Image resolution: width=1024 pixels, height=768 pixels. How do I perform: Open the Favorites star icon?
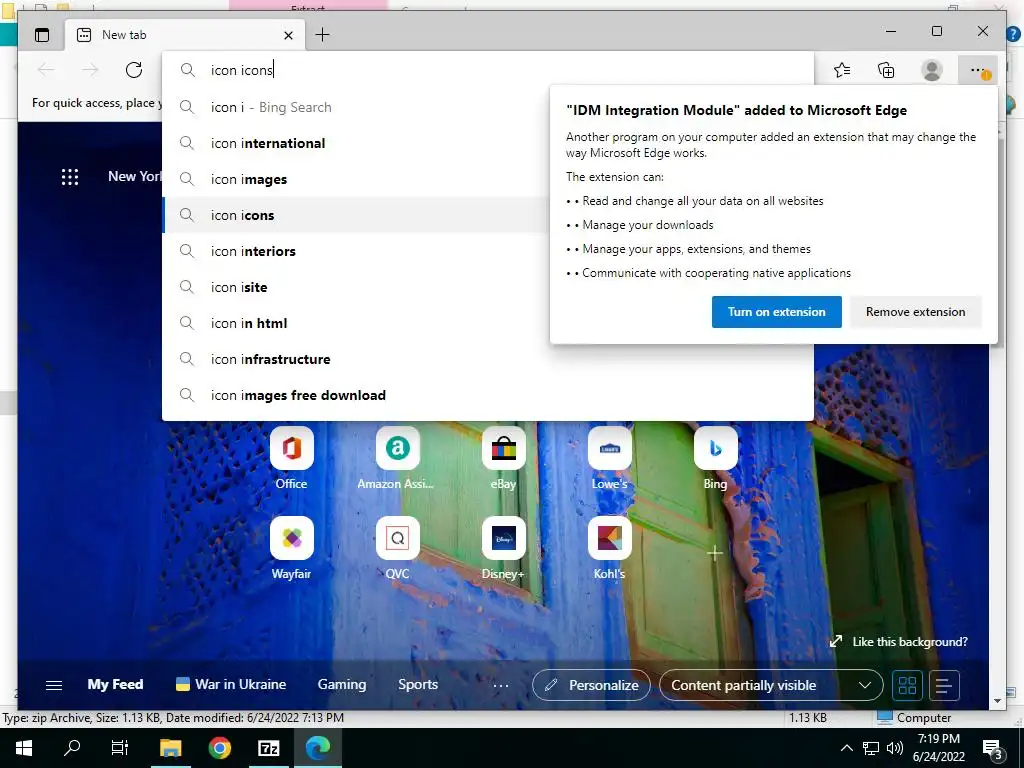click(842, 70)
